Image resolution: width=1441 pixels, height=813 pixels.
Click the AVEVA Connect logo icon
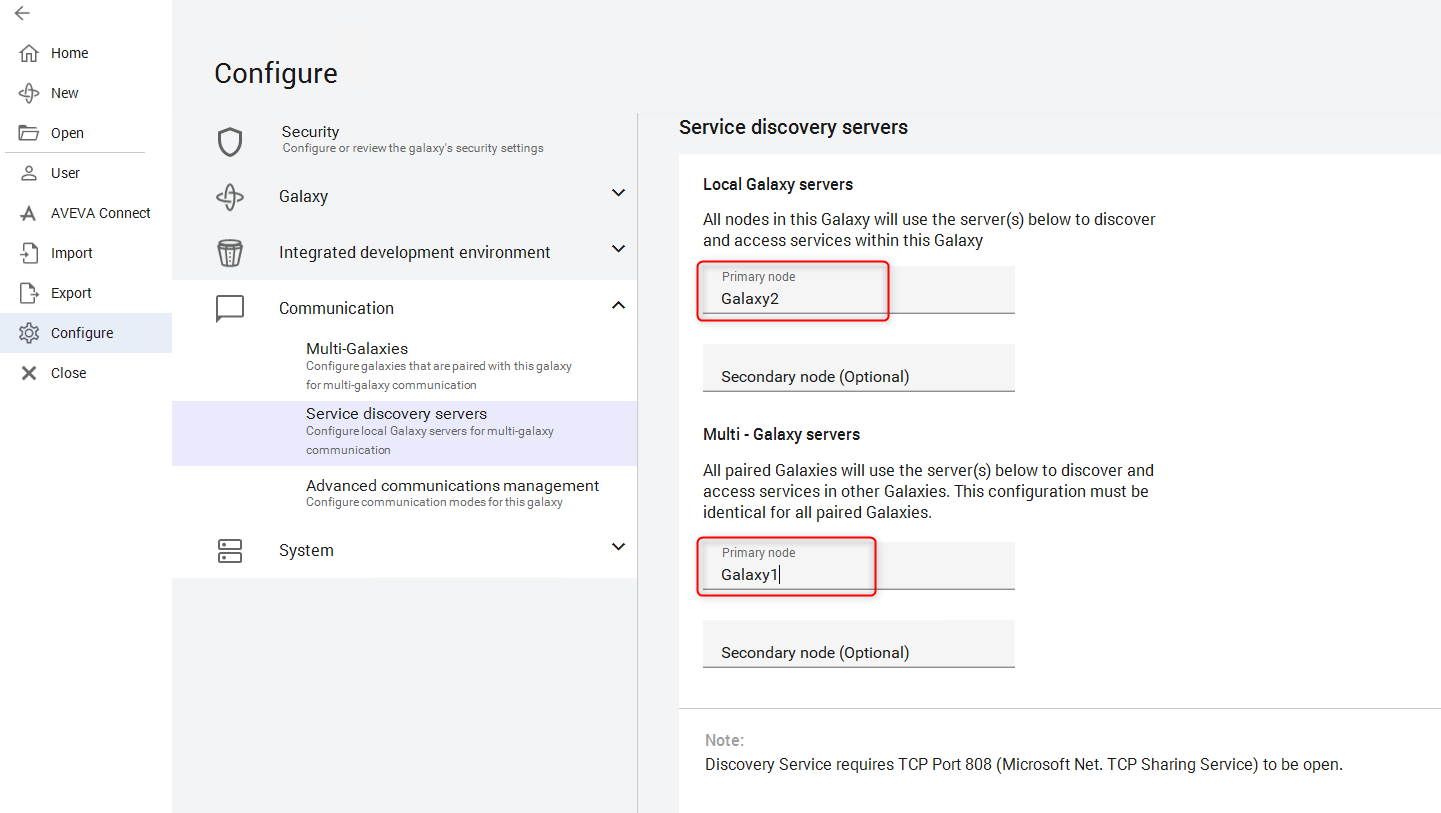(29, 213)
